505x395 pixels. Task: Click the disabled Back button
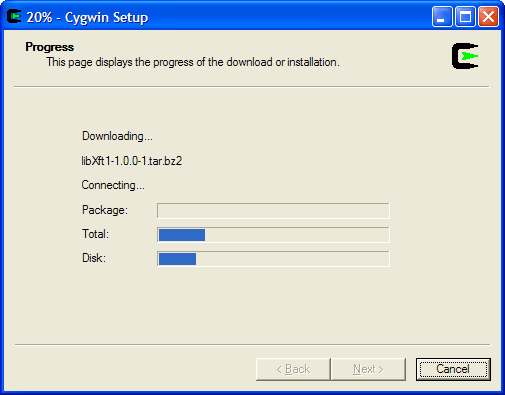[x=293, y=369]
